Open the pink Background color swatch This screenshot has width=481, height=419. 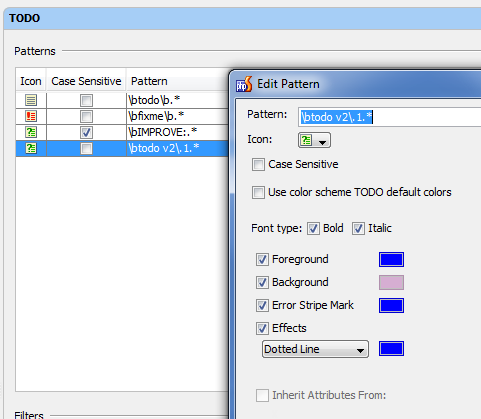coord(391,282)
